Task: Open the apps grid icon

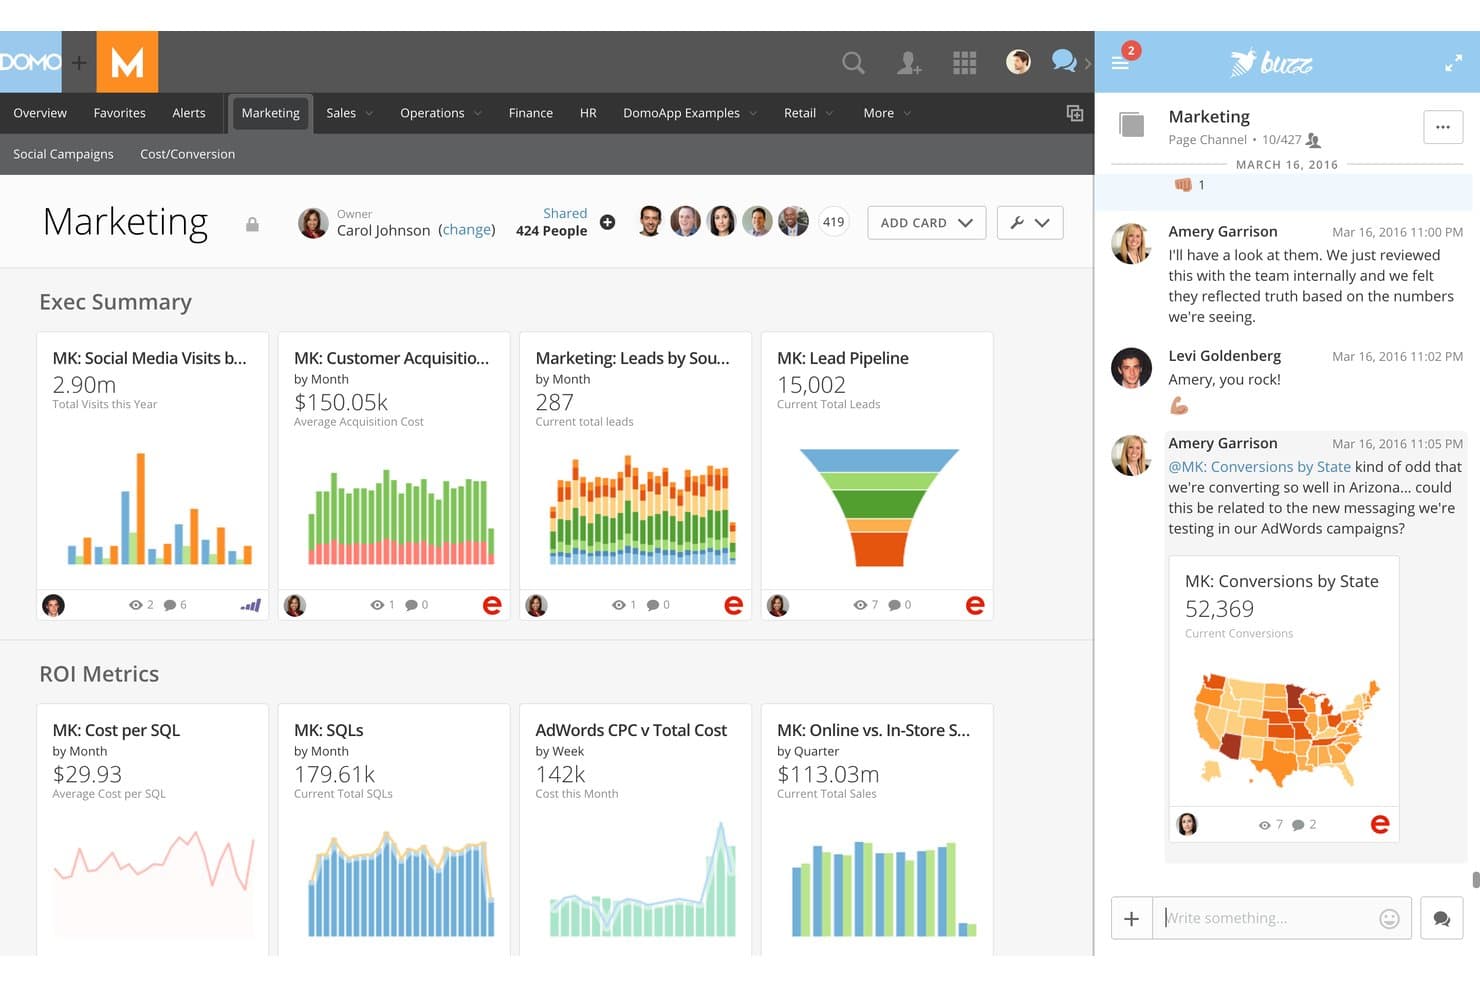Action: (965, 63)
